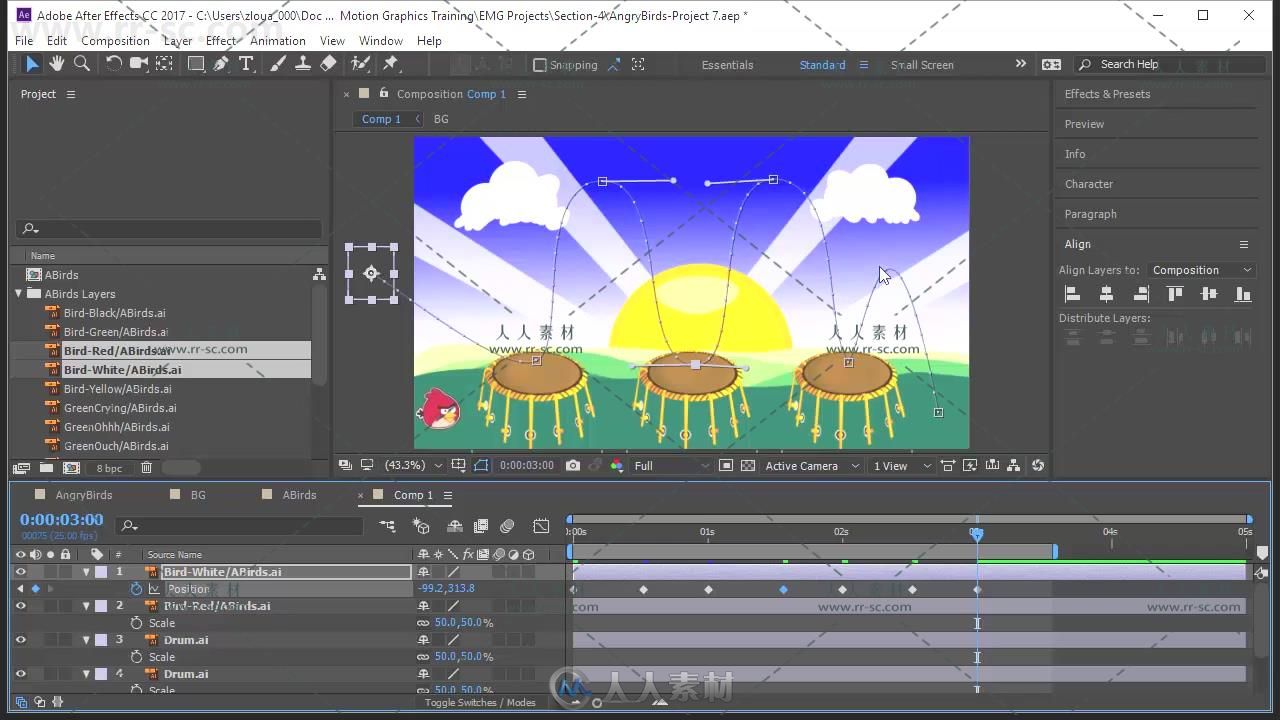Select the Unified Camera tool

tap(139, 64)
